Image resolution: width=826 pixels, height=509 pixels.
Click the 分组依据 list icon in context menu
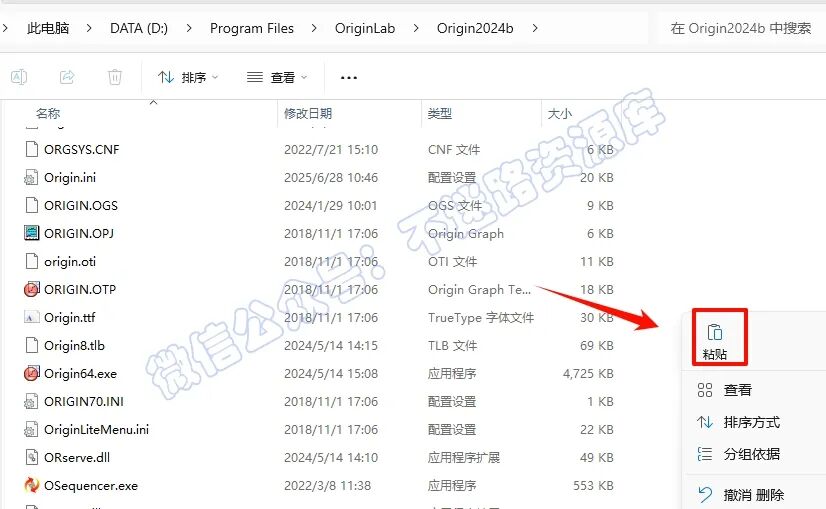(x=705, y=454)
